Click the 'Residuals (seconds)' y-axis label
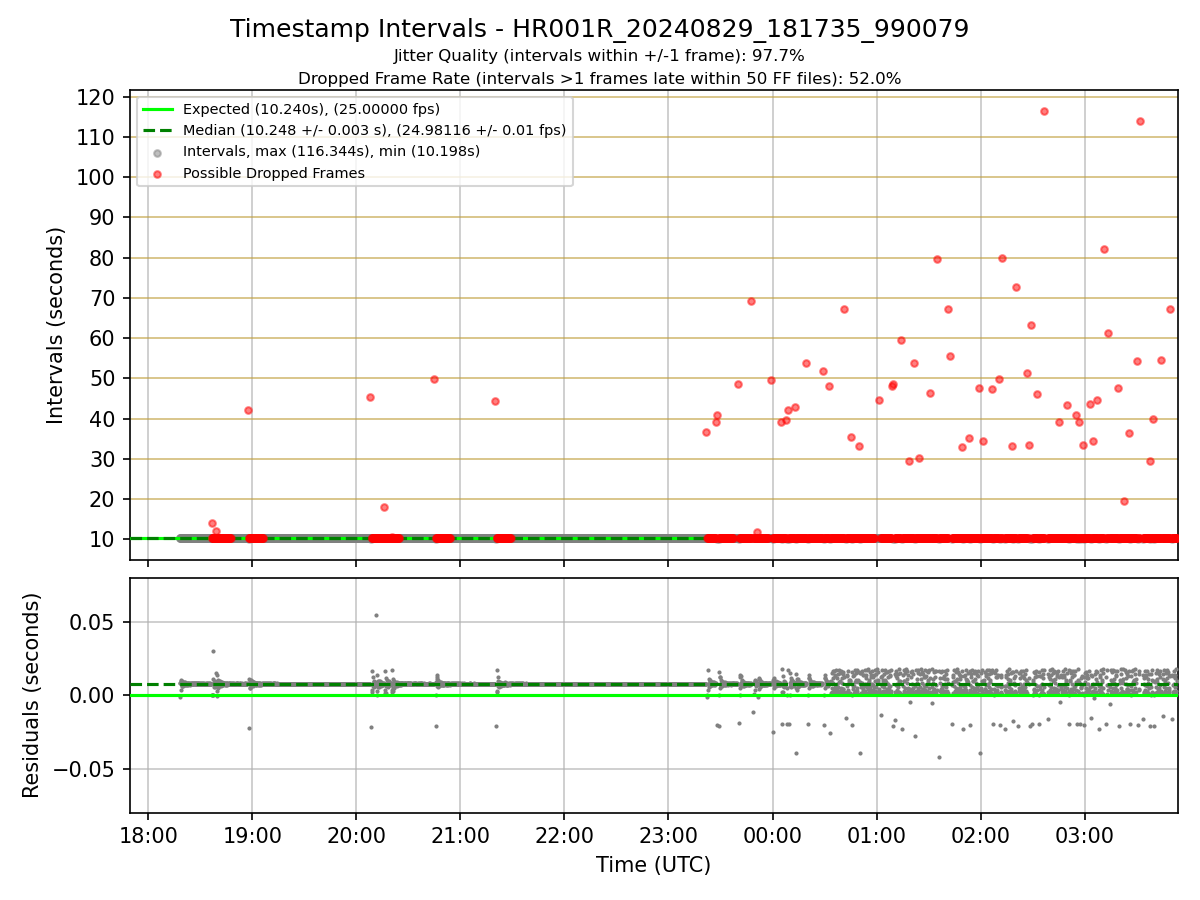 [32, 695]
